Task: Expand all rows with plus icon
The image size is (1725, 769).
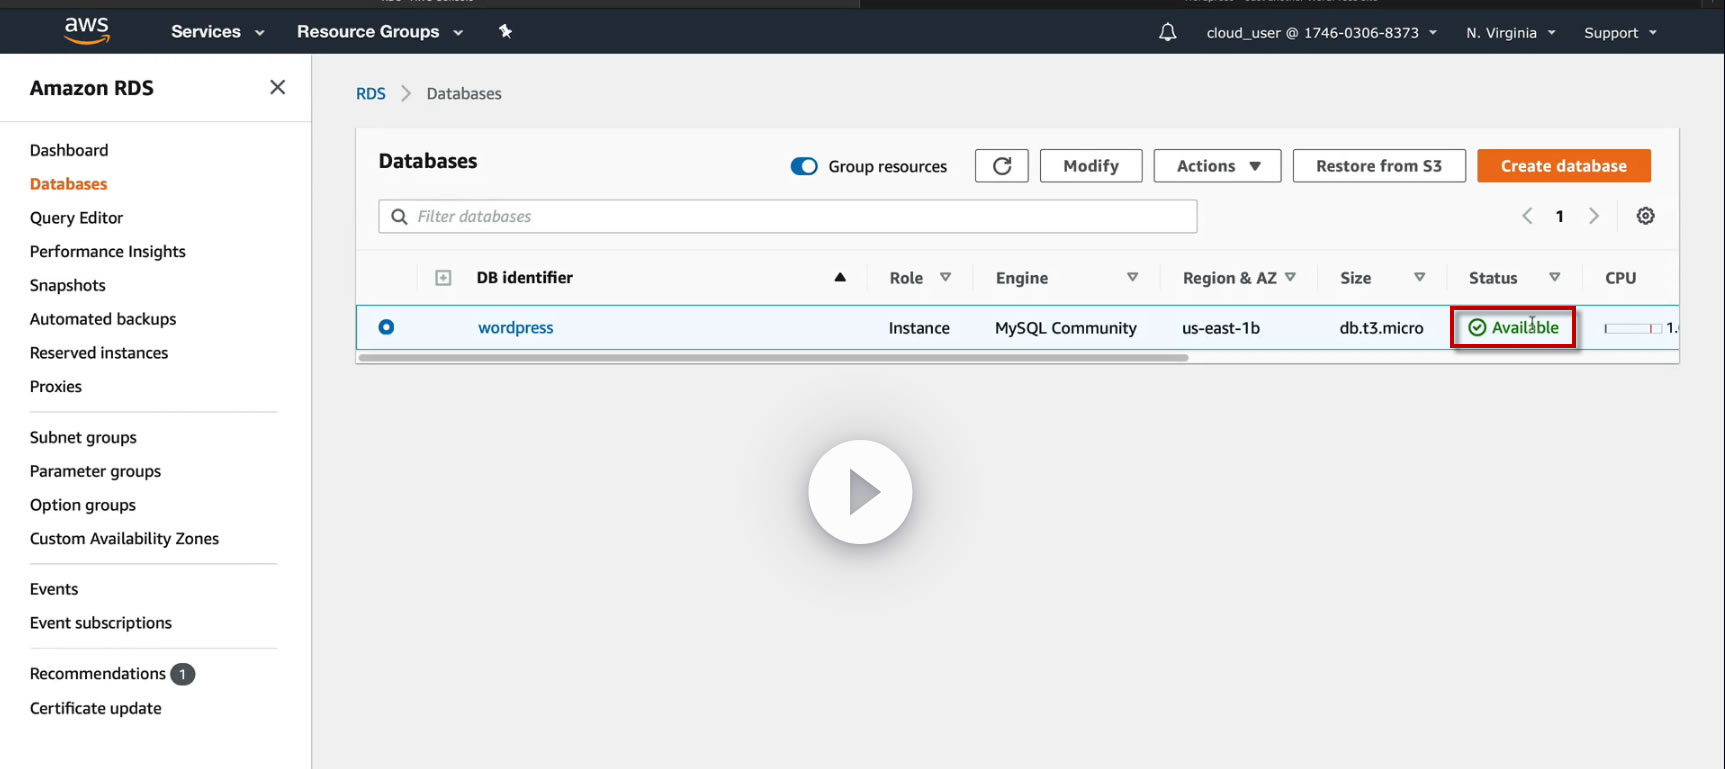Action: pos(443,278)
